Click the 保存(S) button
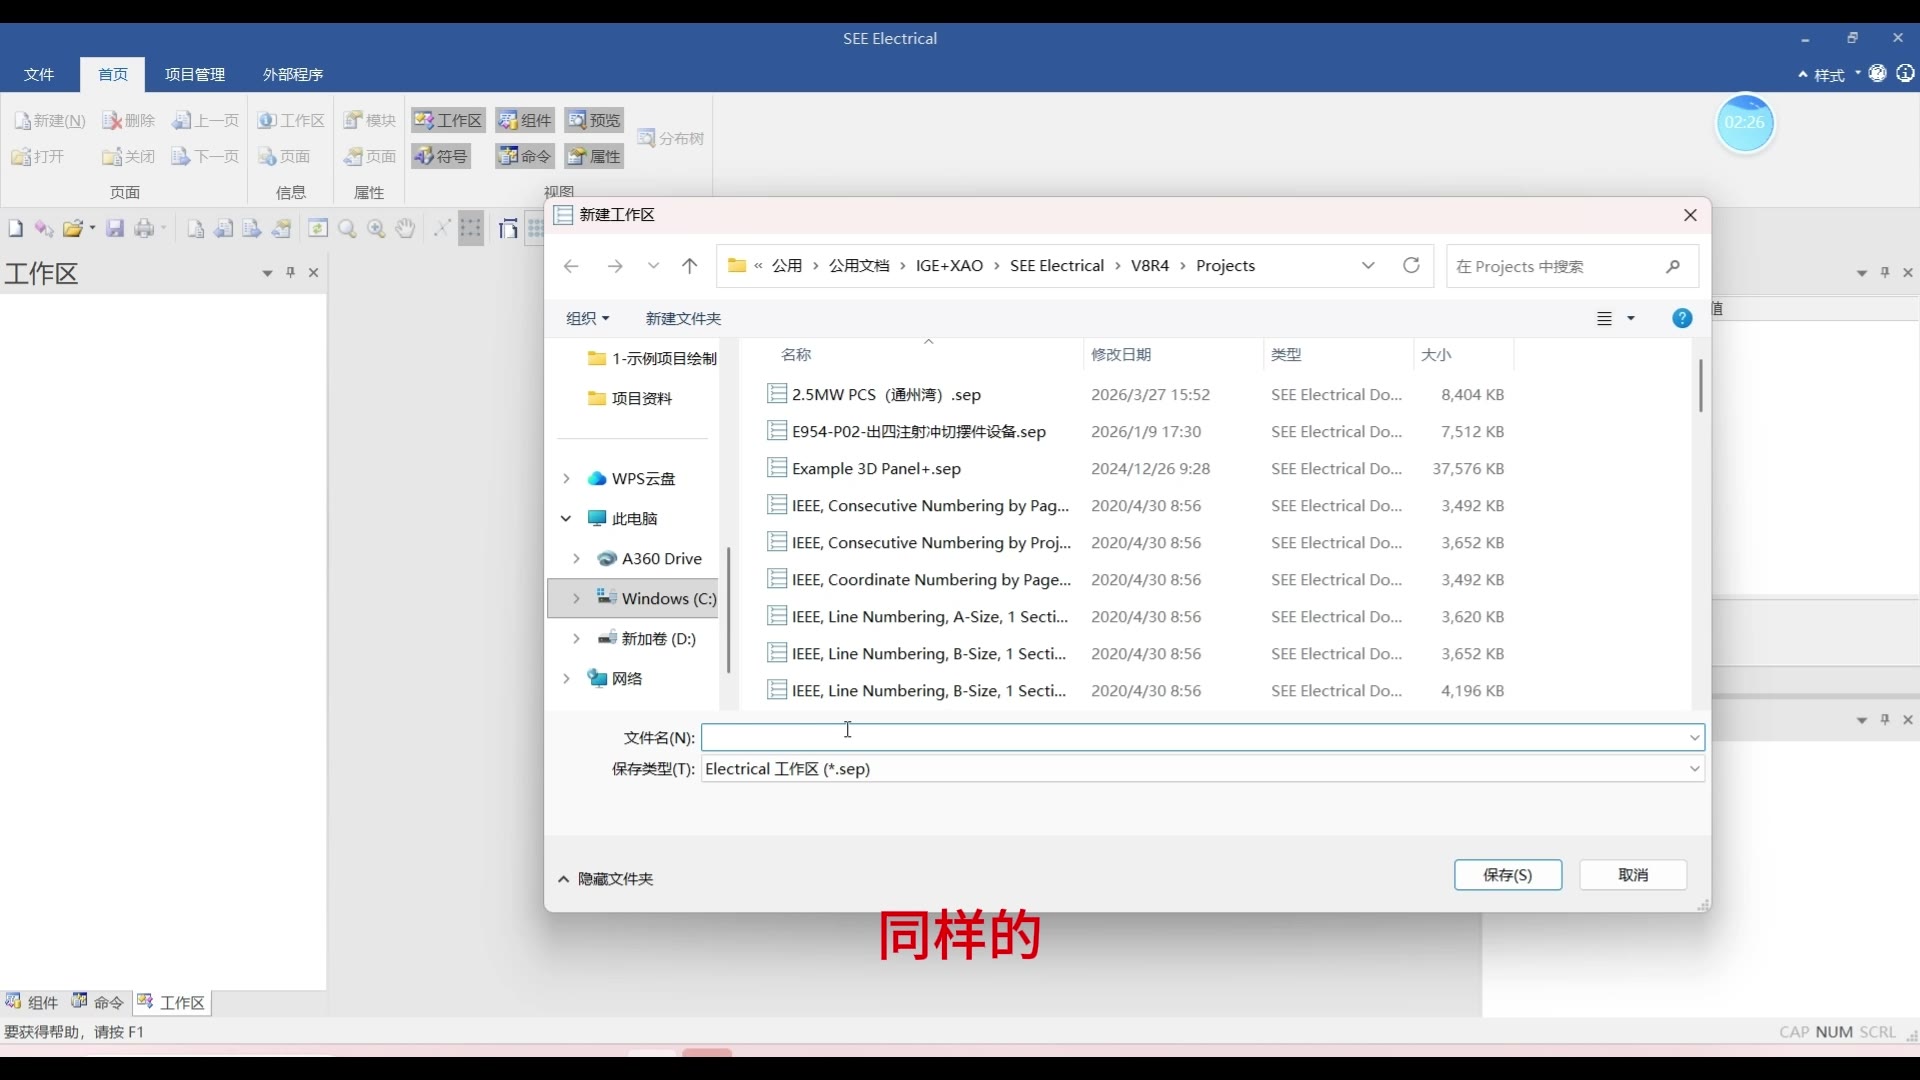This screenshot has height=1080, width=1920. pos(1508,875)
